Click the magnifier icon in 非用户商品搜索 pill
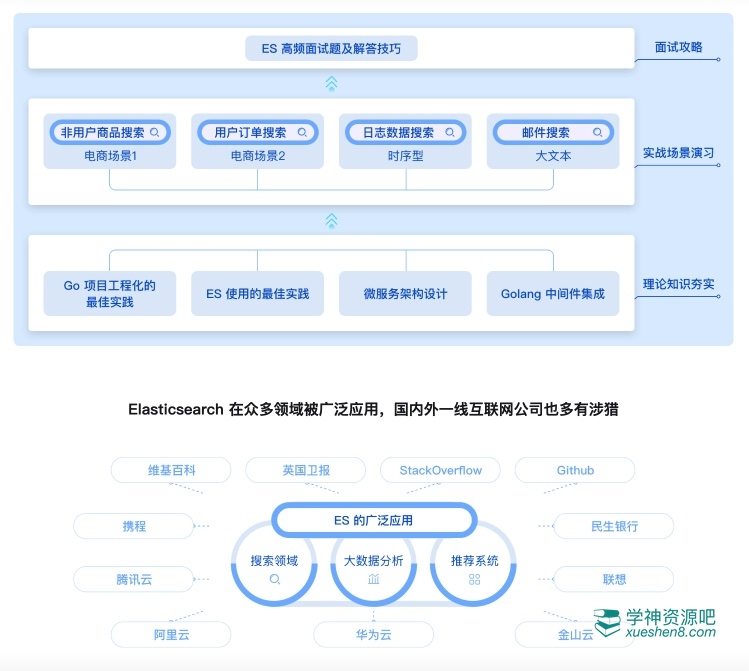This screenshot has width=749, height=671. [155, 132]
